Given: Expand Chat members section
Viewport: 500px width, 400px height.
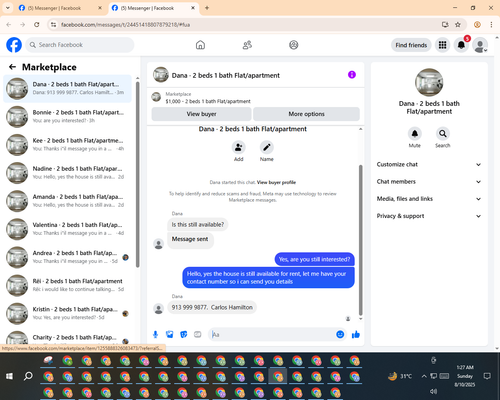Looking at the screenshot, I should [x=429, y=182].
